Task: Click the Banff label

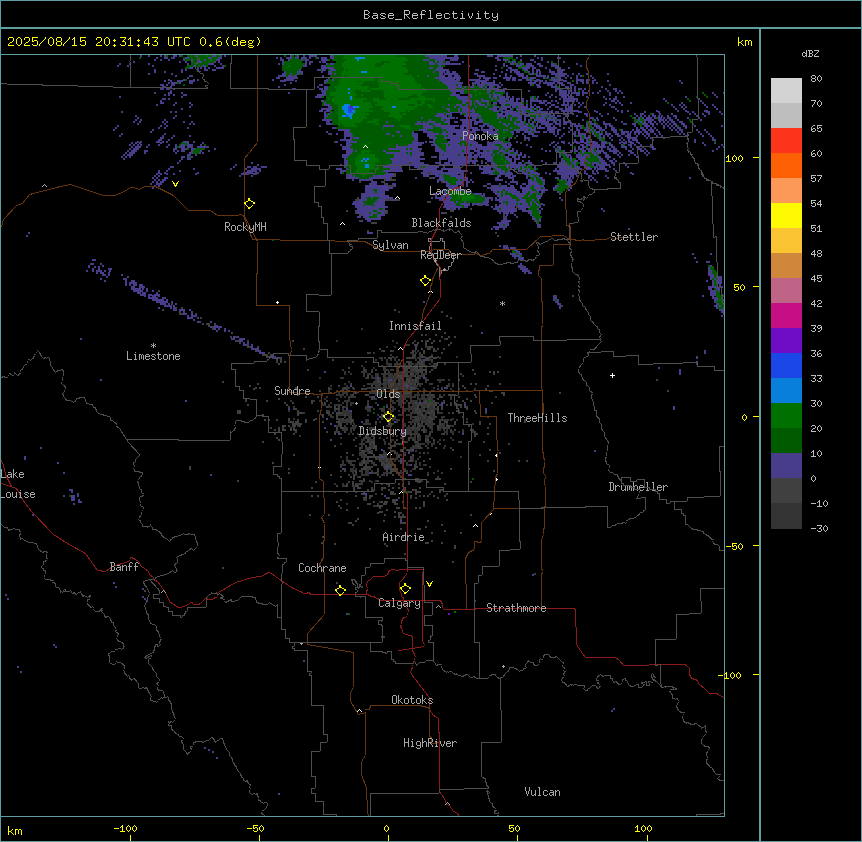Action: 124,567
